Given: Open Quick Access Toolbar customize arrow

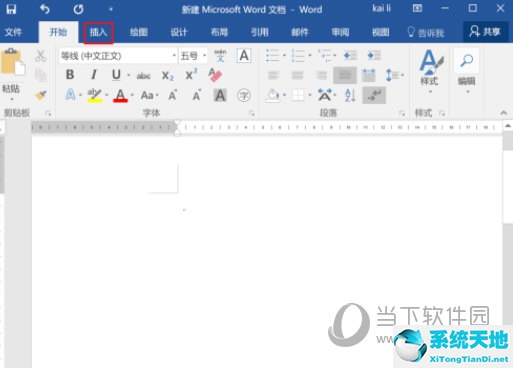Looking at the screenshot, I should tap(111, 9).
